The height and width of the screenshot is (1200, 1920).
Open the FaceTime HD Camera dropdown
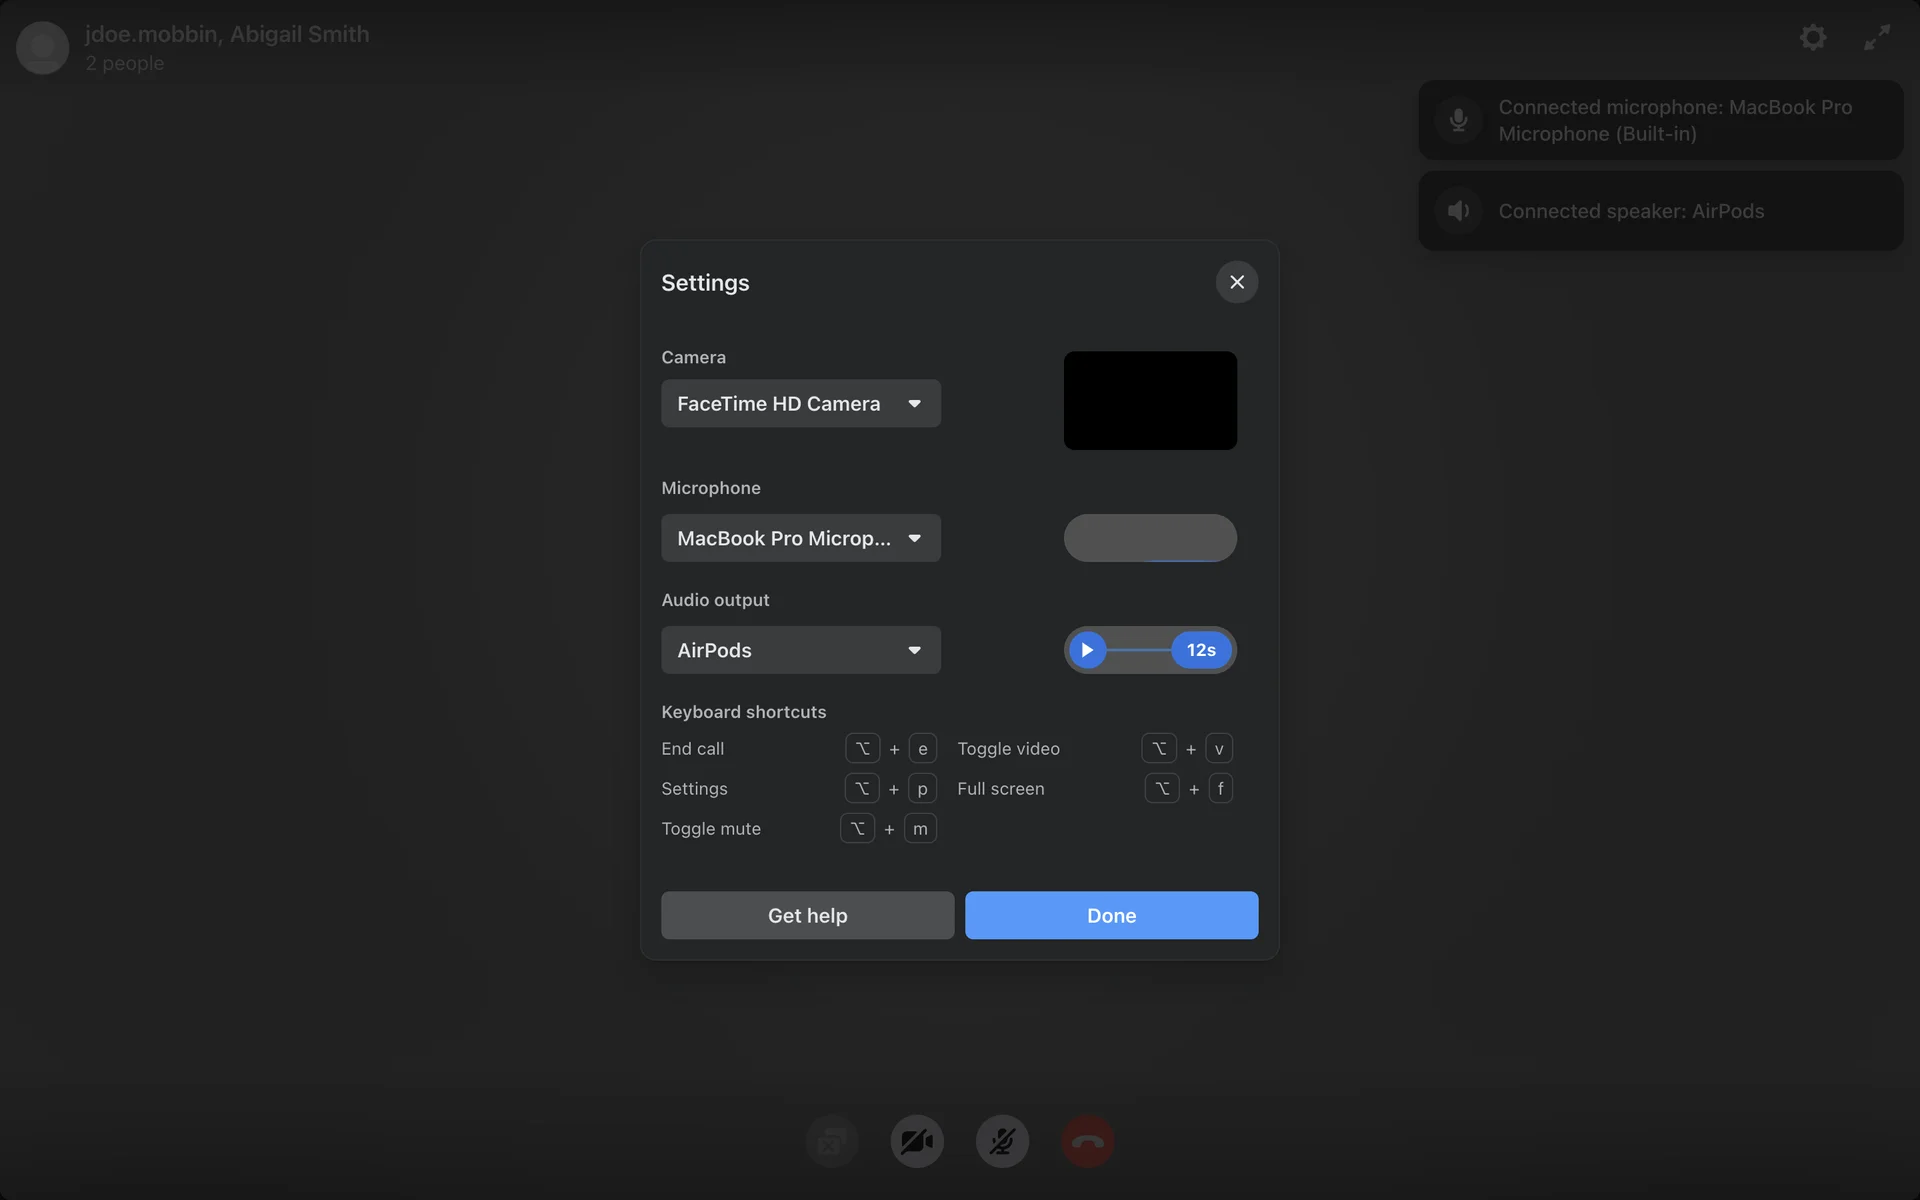pyautogui.click(x=800, y=403)
